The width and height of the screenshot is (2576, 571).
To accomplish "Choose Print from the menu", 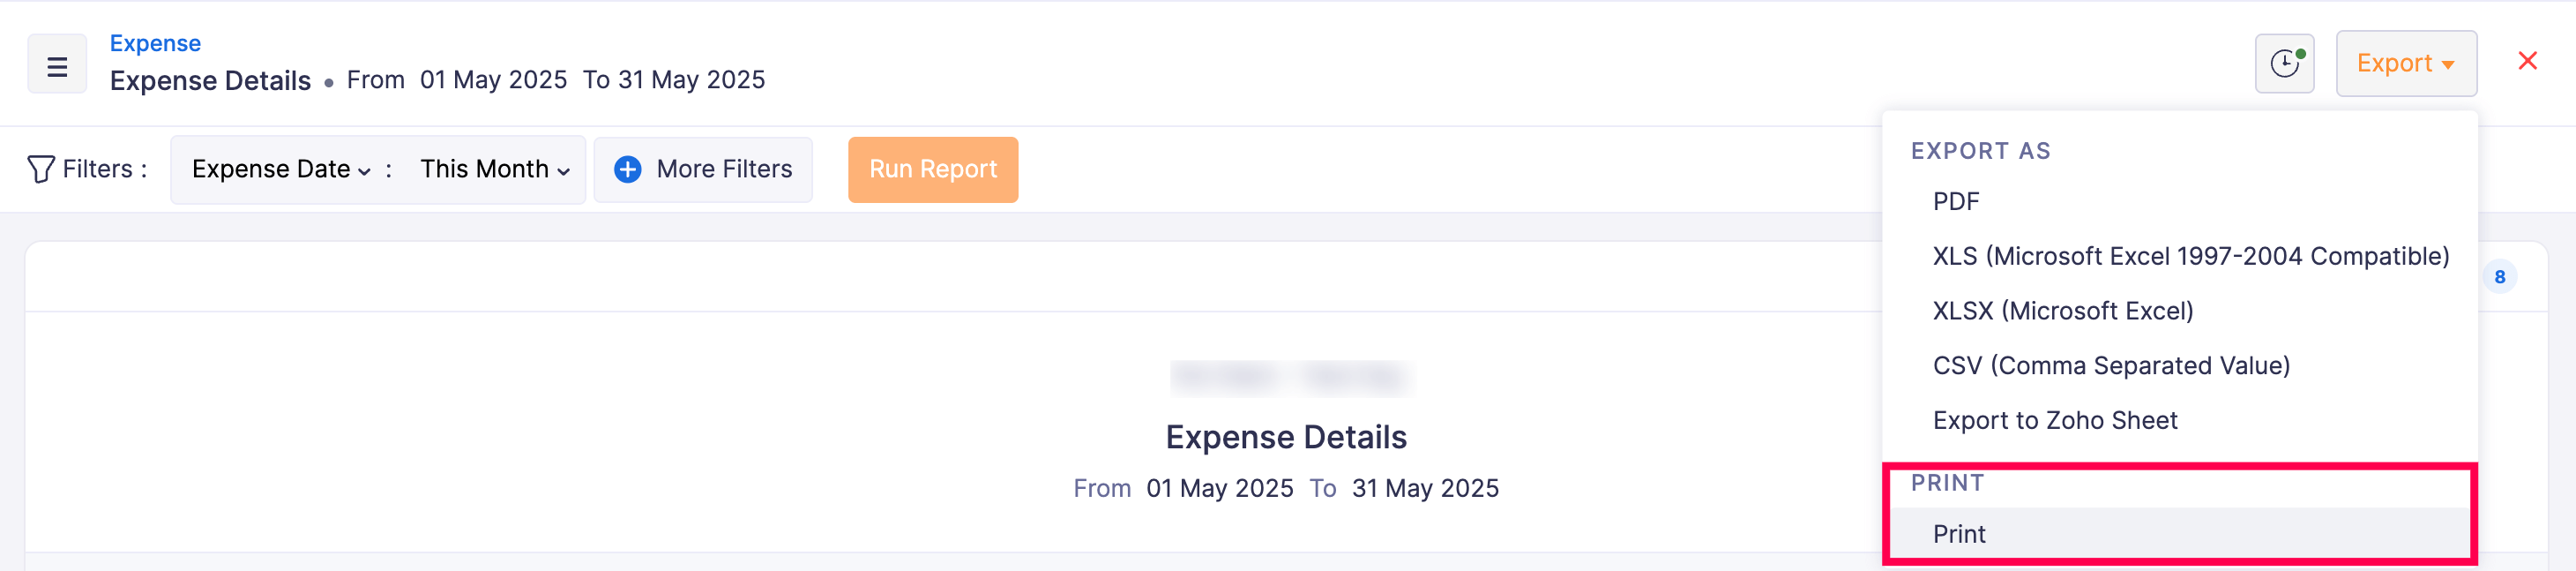I will 1958,534.
